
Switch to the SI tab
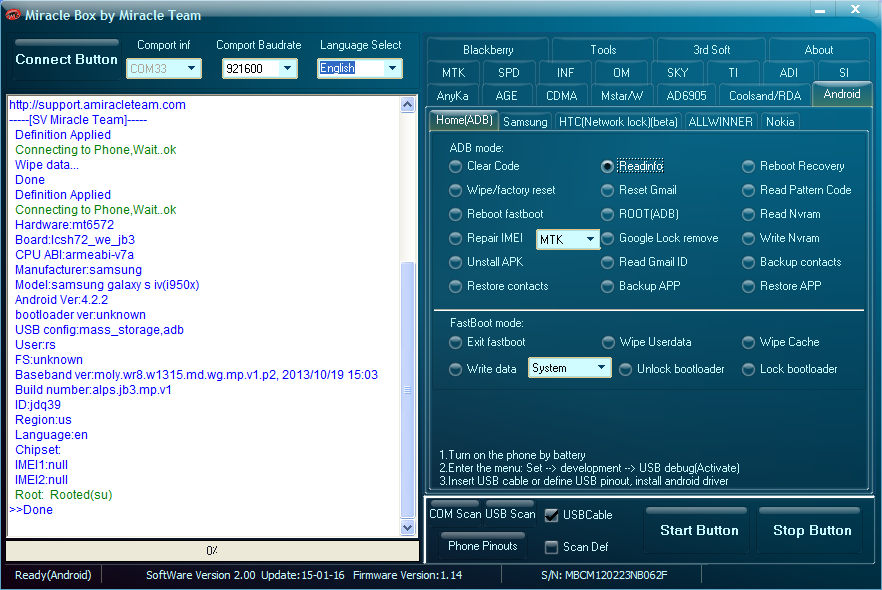[x=844, y=73]
